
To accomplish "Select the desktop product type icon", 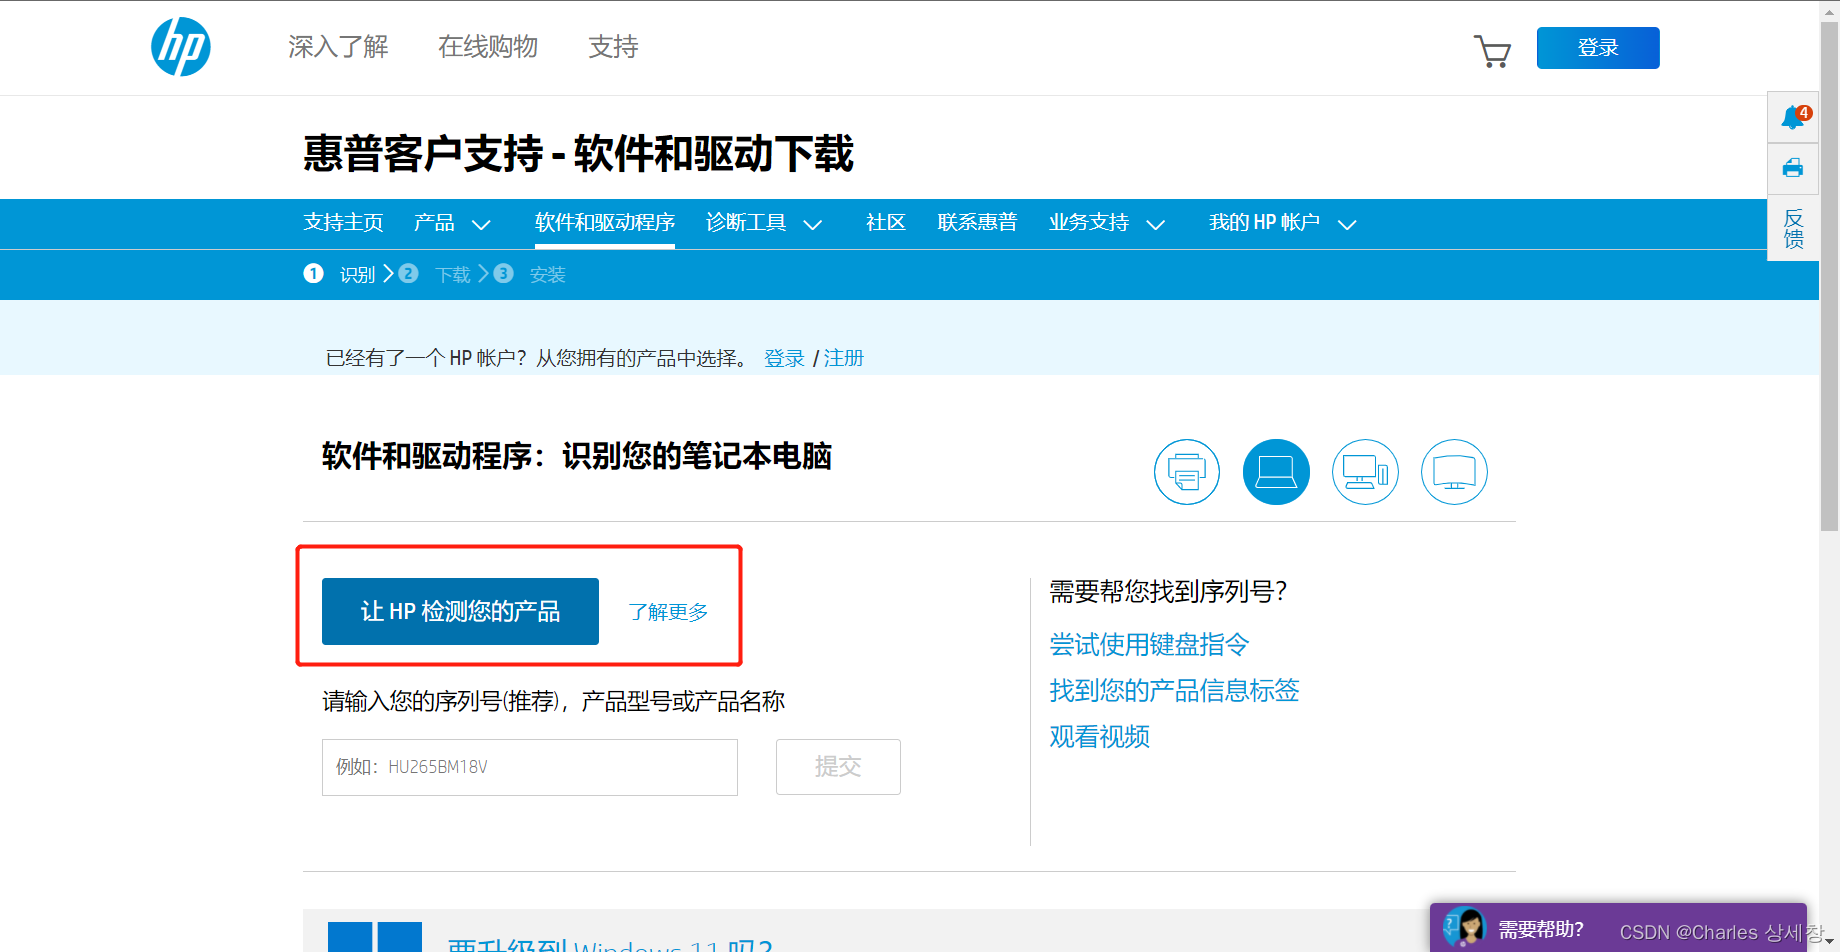I will pos(1365,472).
